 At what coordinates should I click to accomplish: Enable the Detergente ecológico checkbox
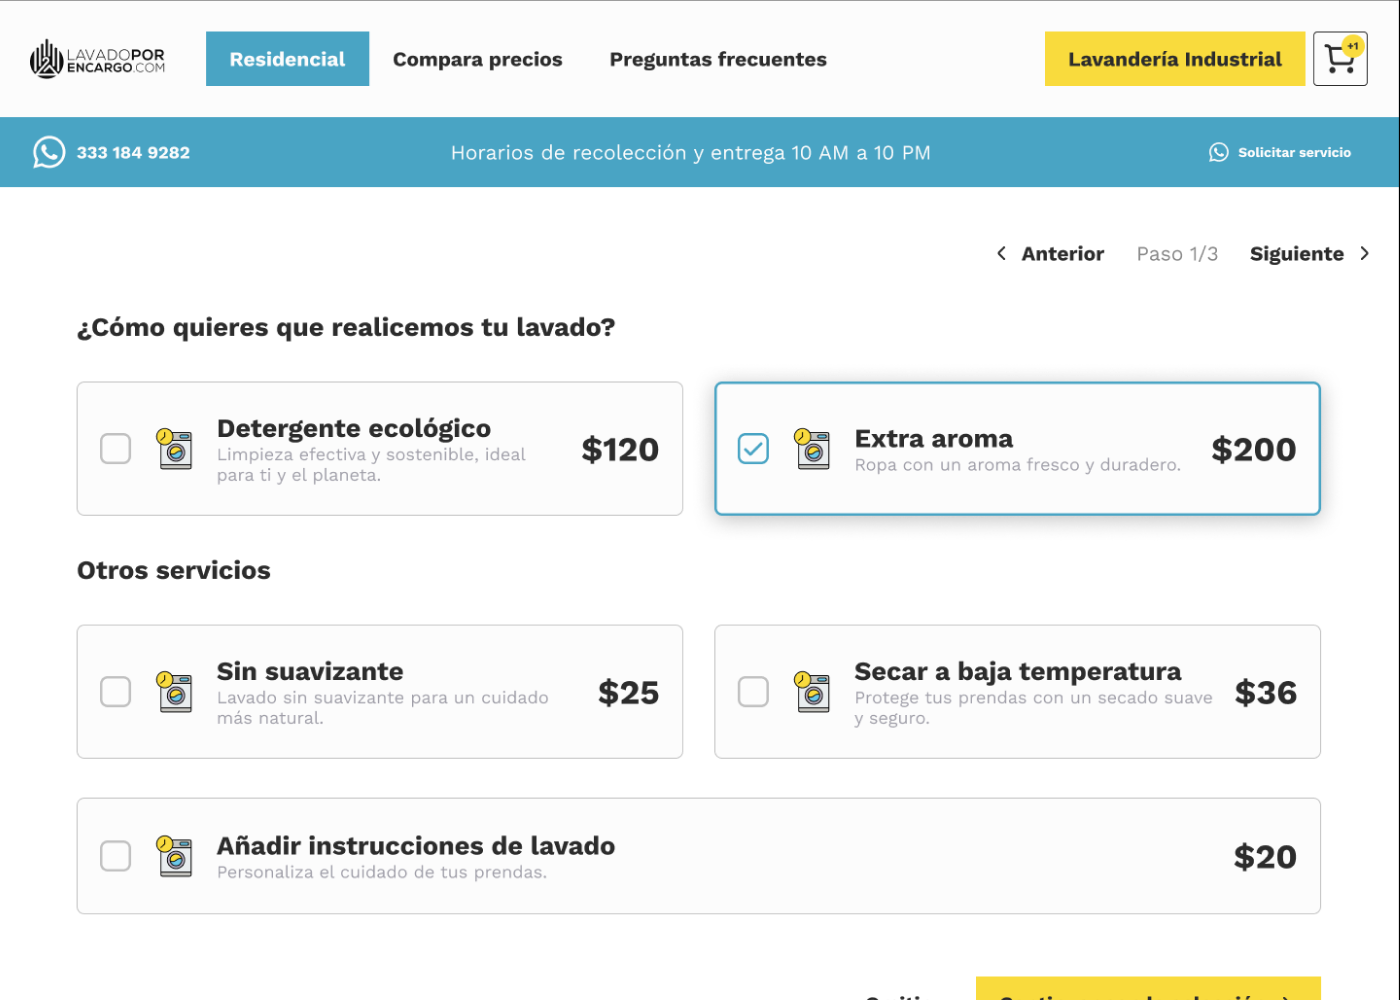[x=116, y=449]
